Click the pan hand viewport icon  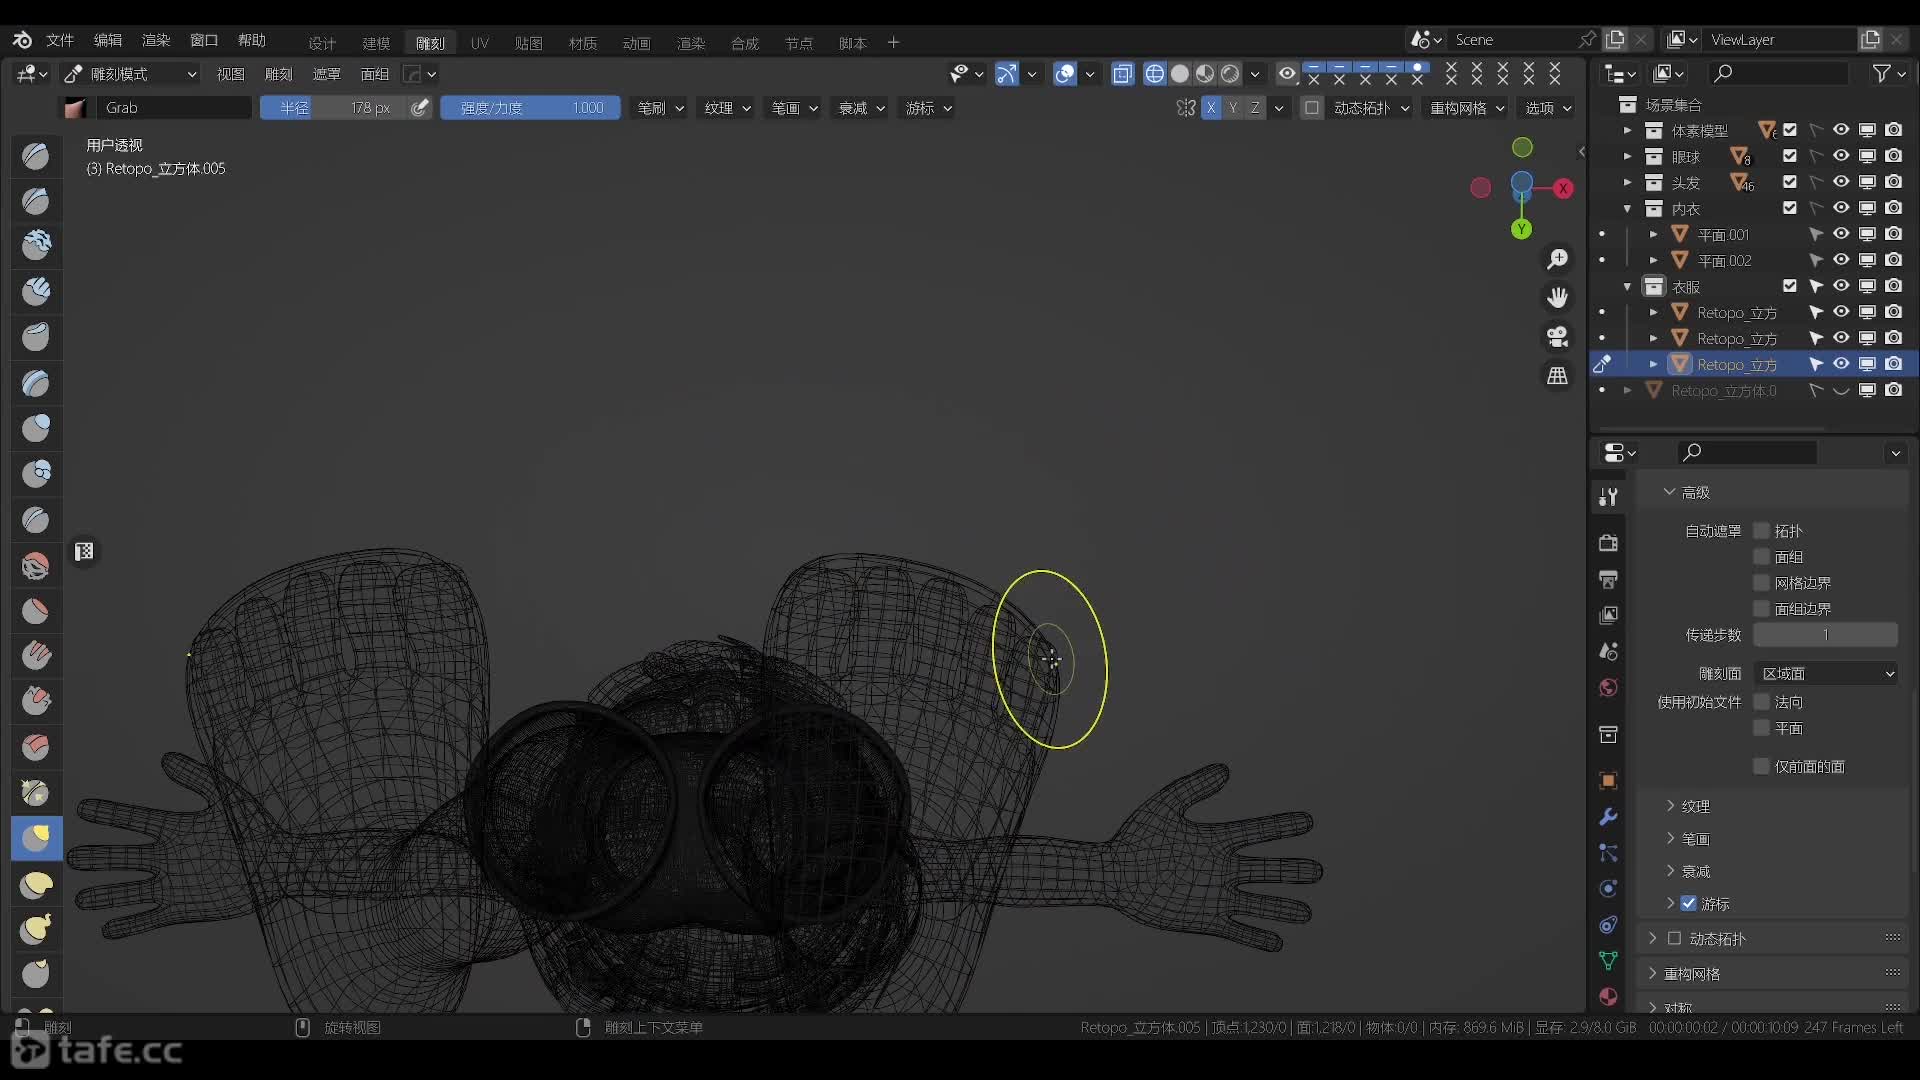pos(1557,298)
